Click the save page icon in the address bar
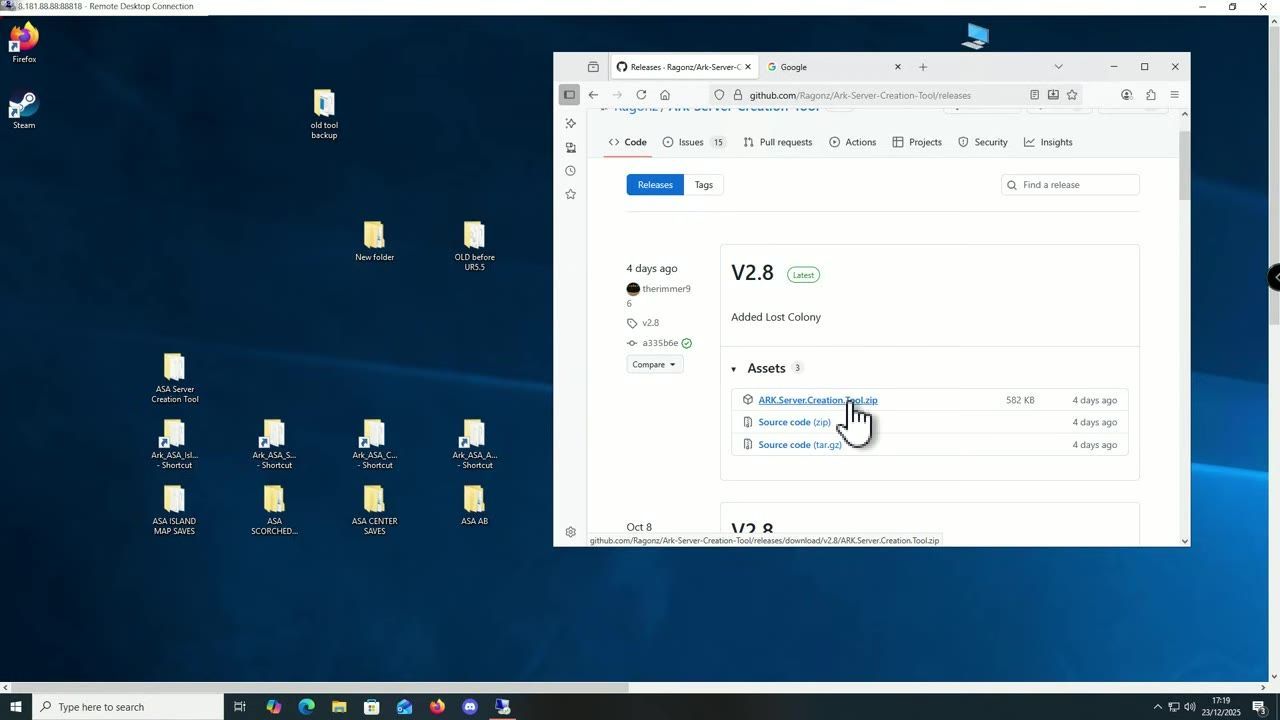This screenshot has height=720, width=1280. point(1053,95)
